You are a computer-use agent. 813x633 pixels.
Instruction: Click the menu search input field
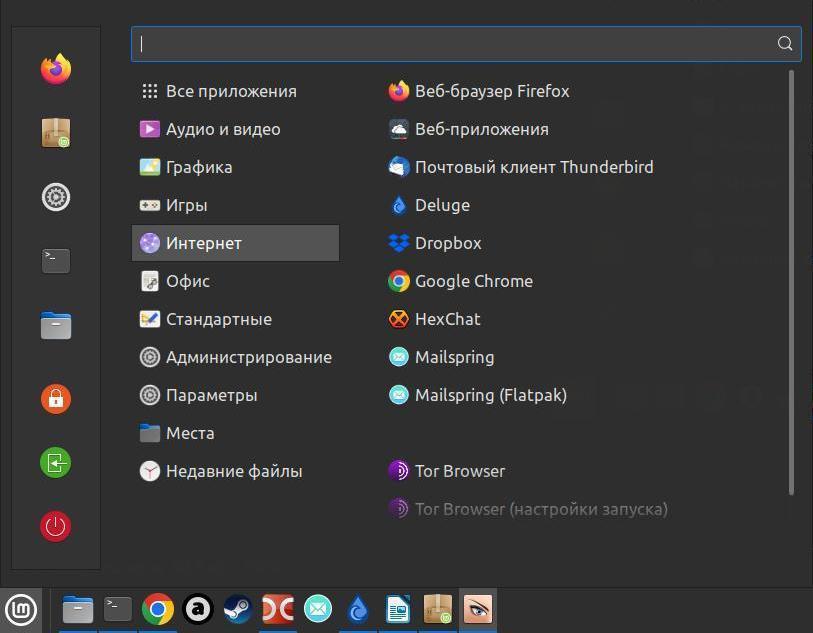point(455,43)
